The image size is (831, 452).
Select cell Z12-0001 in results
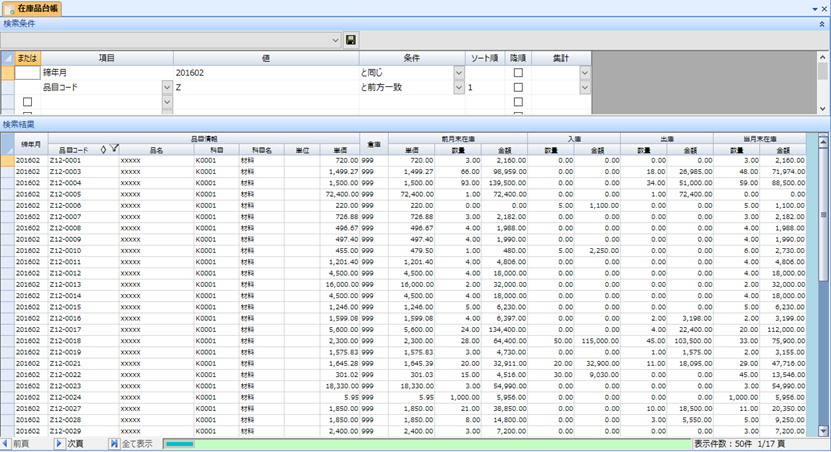click(83, 160)
